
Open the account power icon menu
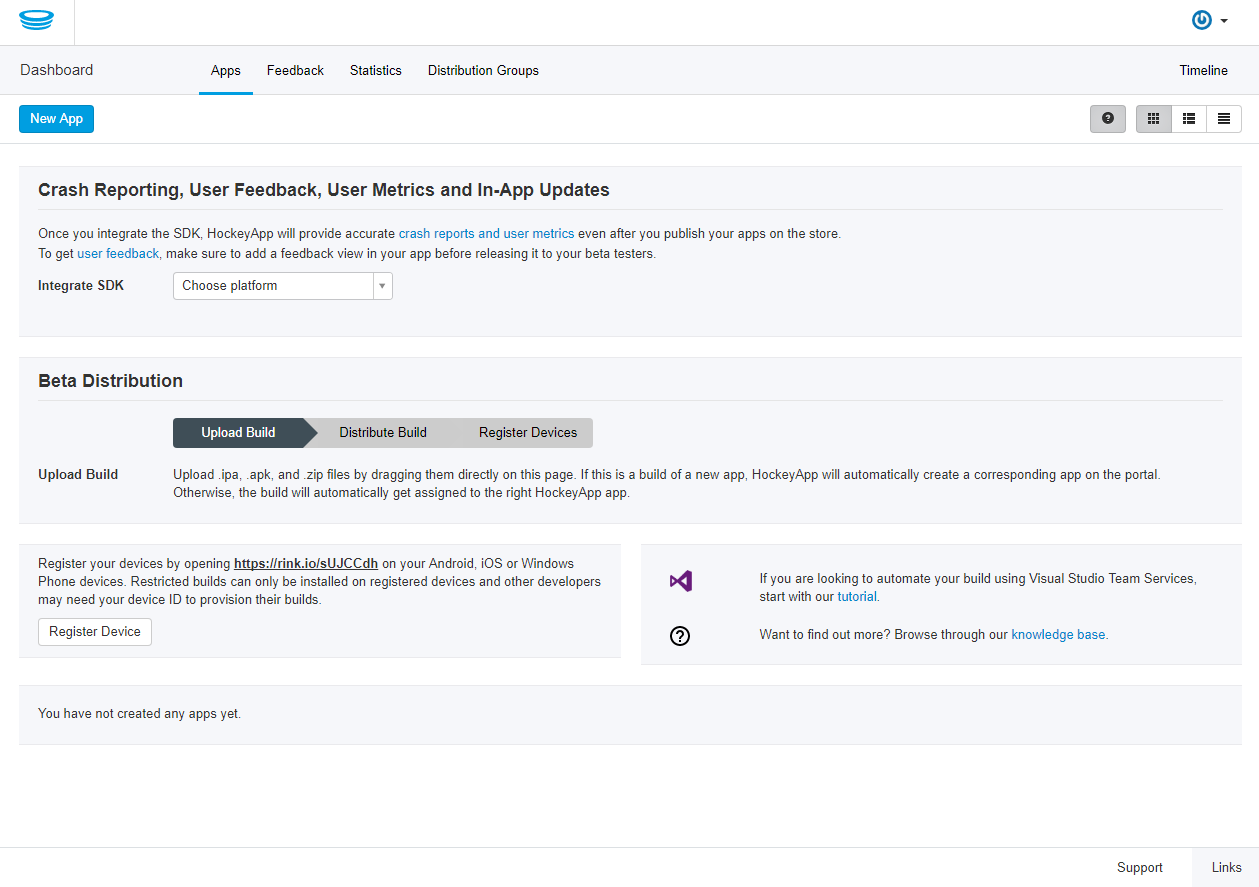(1209, 20)
